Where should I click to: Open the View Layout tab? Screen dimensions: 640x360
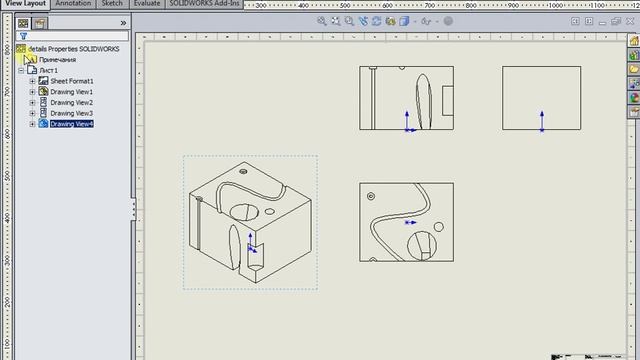click(25, 4)
